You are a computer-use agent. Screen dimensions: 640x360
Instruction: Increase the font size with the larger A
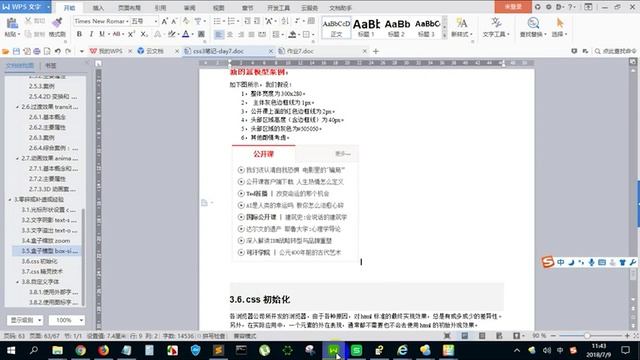[x=164, y=21]
